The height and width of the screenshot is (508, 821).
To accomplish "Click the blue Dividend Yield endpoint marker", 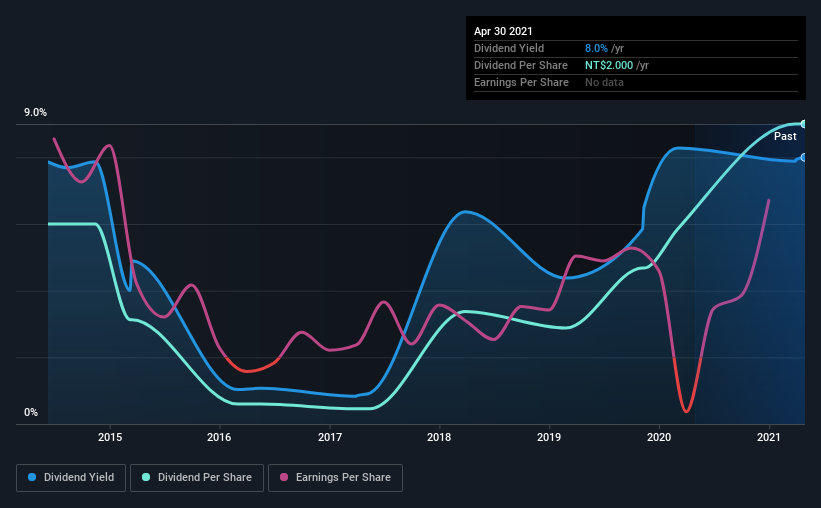I will pos(804,158).
